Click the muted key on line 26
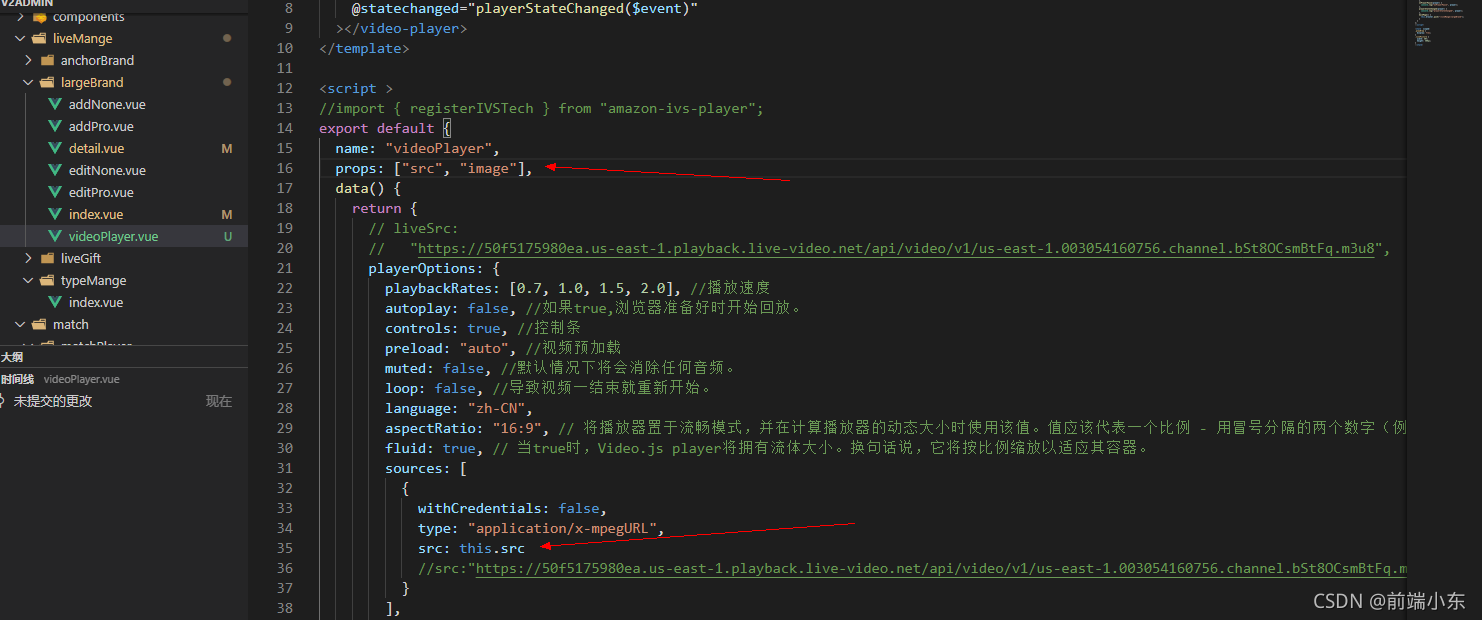This screenshot has height=620, width=1482. [406, 369]
